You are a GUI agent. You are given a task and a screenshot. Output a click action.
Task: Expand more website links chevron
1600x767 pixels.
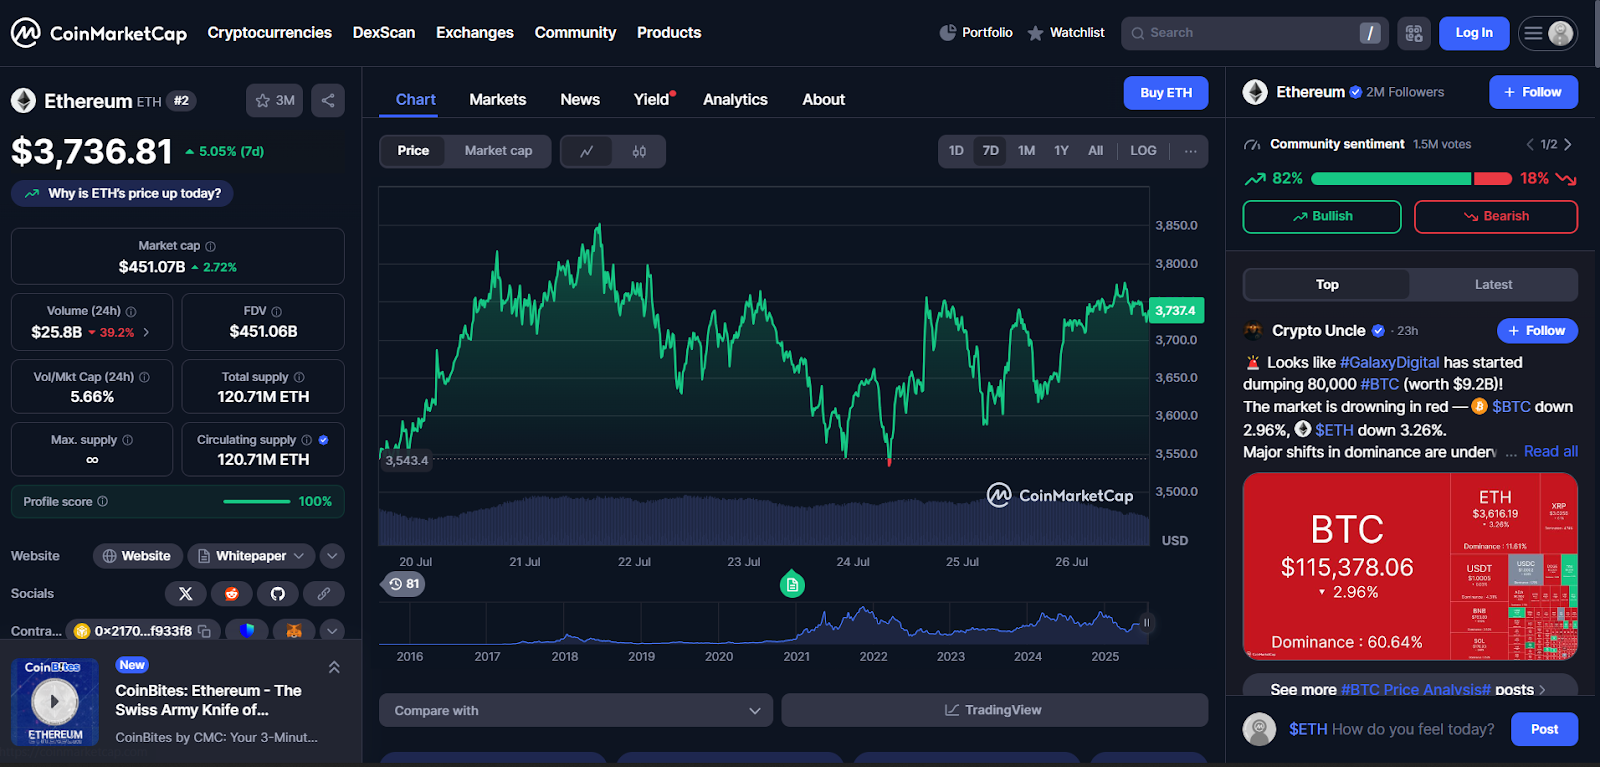[x=332, y=556]
